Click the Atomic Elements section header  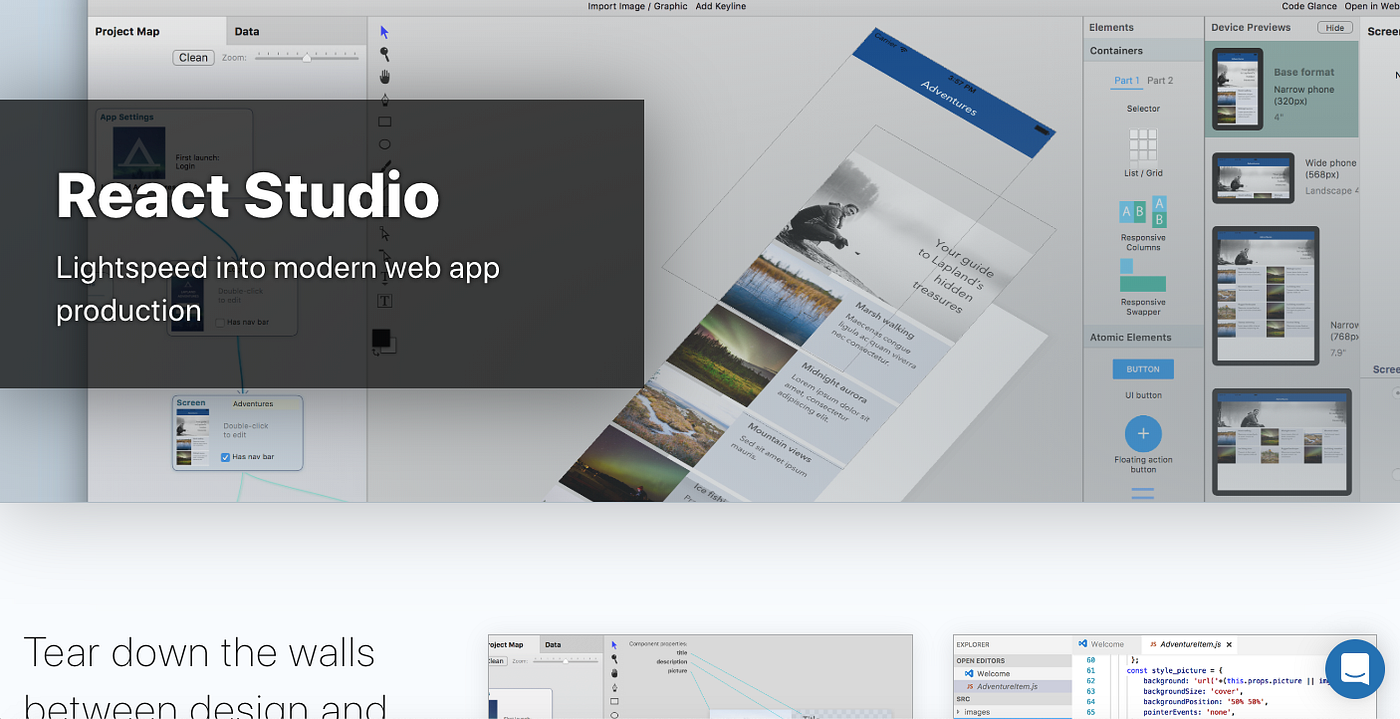click(x=1144, y=337)
